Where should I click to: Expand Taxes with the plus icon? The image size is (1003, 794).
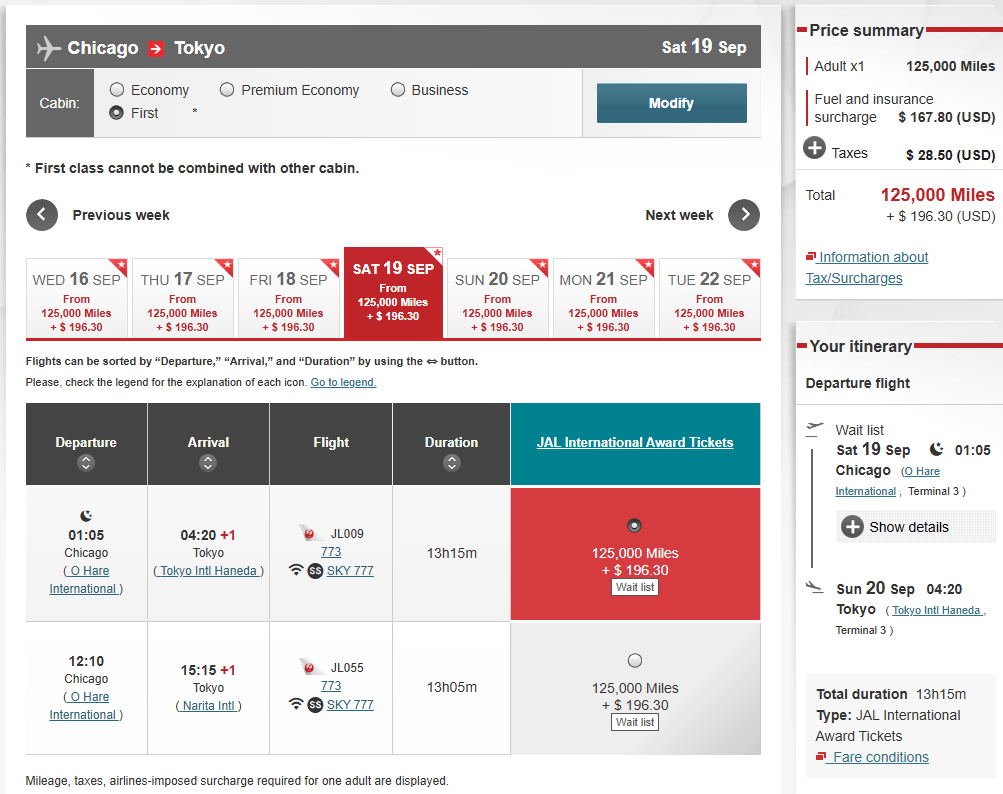coord(814,148)
